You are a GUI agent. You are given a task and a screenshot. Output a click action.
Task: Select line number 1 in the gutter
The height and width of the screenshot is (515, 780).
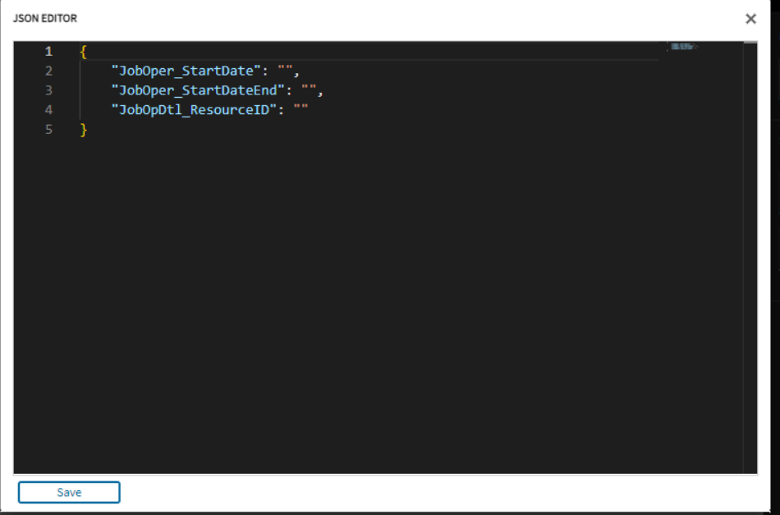48,51
